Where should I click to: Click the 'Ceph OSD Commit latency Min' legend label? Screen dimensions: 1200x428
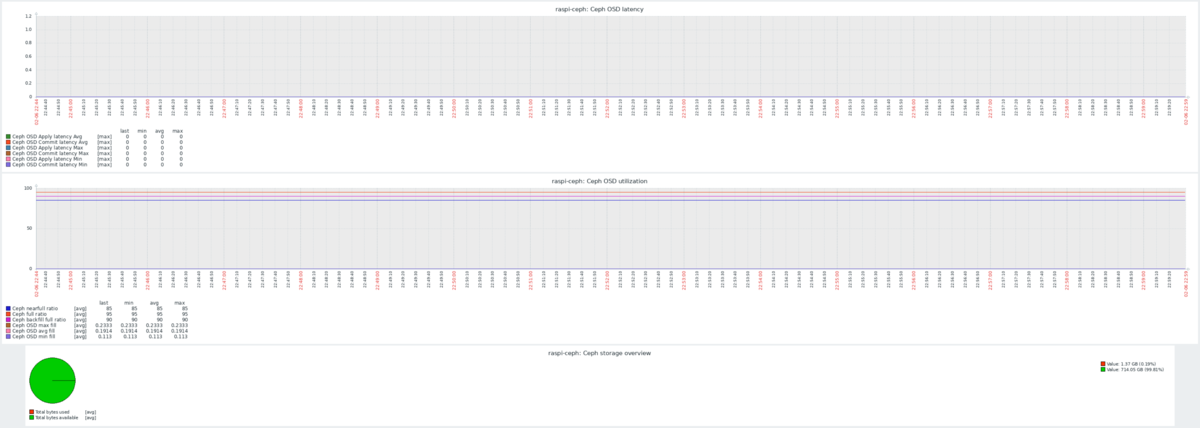click(x=50, y=165)
